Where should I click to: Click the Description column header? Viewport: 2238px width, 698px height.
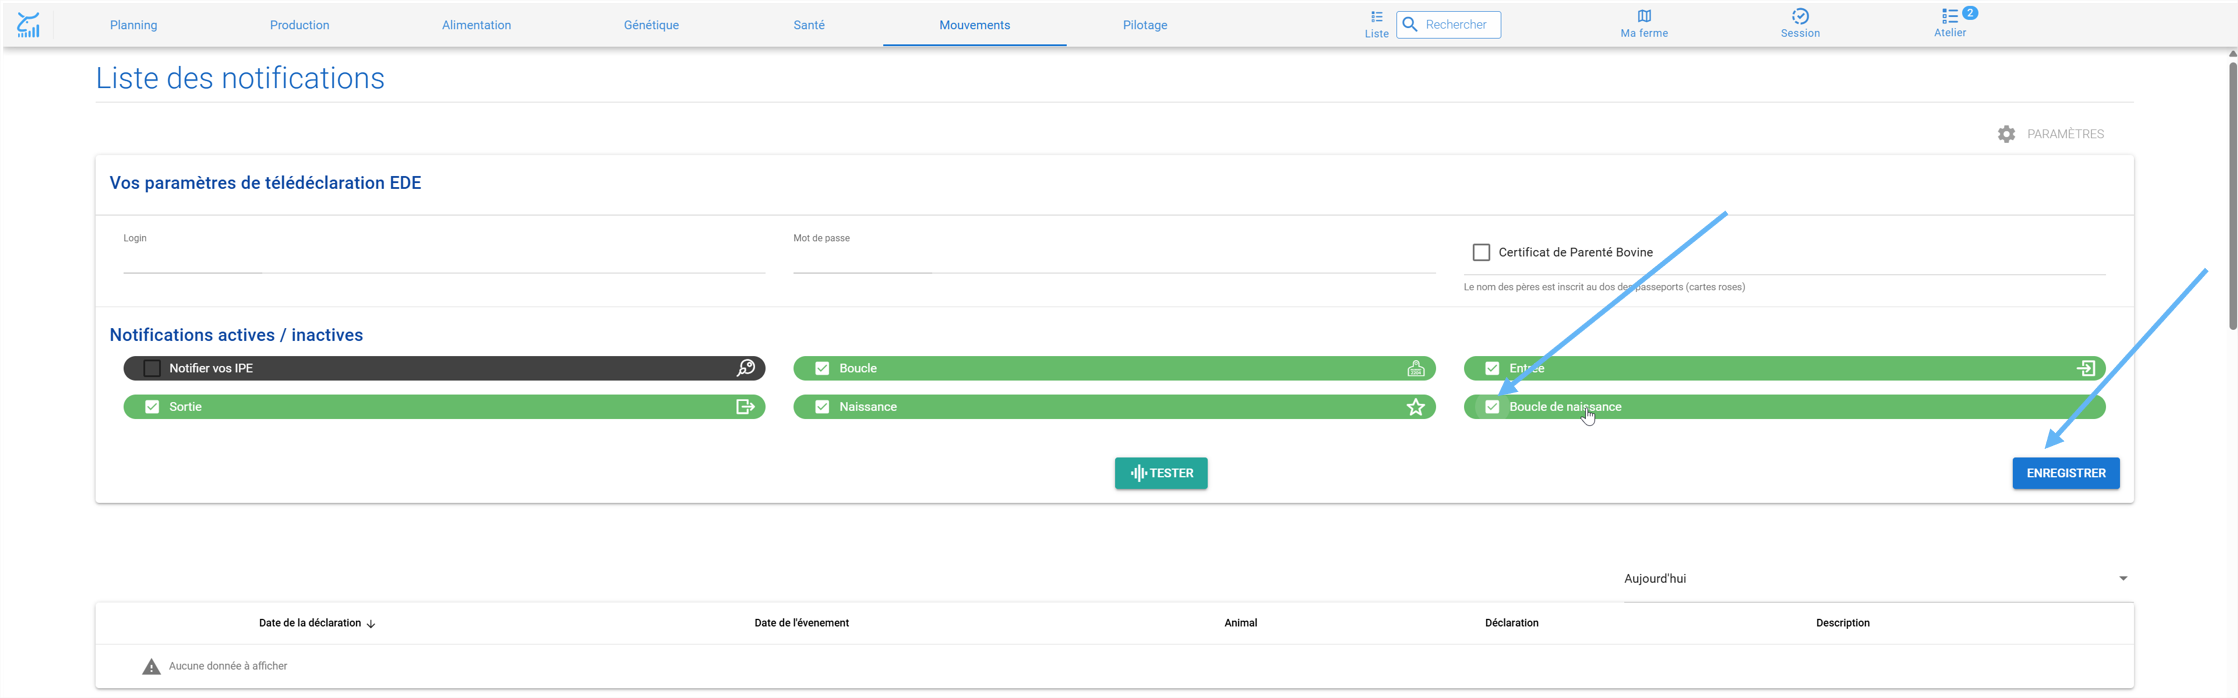(x=1843, y=623)
